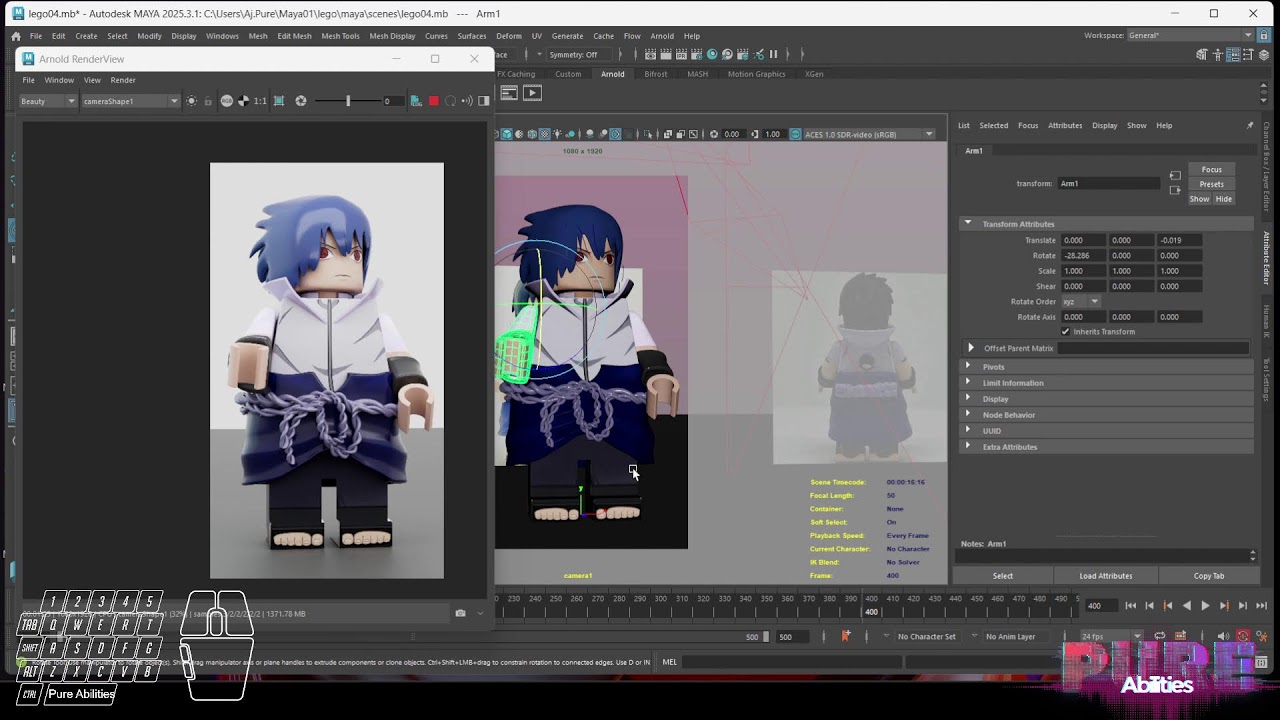The width and height of the screenshot is (1280, 720).
Task: Click the isolate selection light icon in RenderView
Action: tap(191, 101)
